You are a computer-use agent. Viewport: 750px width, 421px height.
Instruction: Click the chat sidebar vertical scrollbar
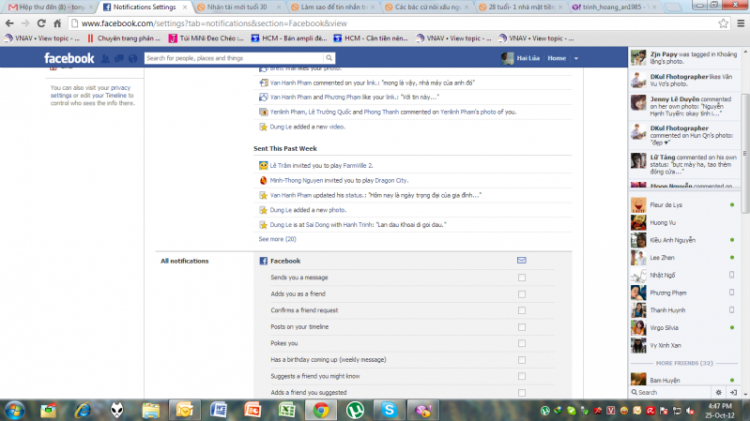745,153
